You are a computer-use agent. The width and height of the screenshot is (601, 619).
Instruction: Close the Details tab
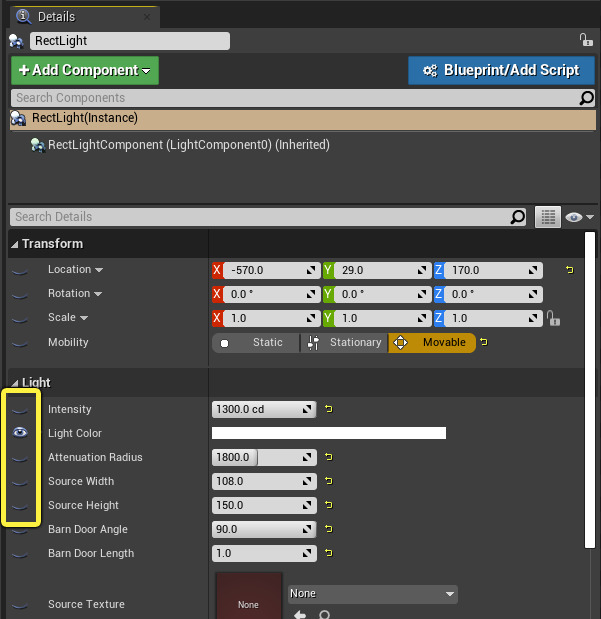[x=146, y=17]
